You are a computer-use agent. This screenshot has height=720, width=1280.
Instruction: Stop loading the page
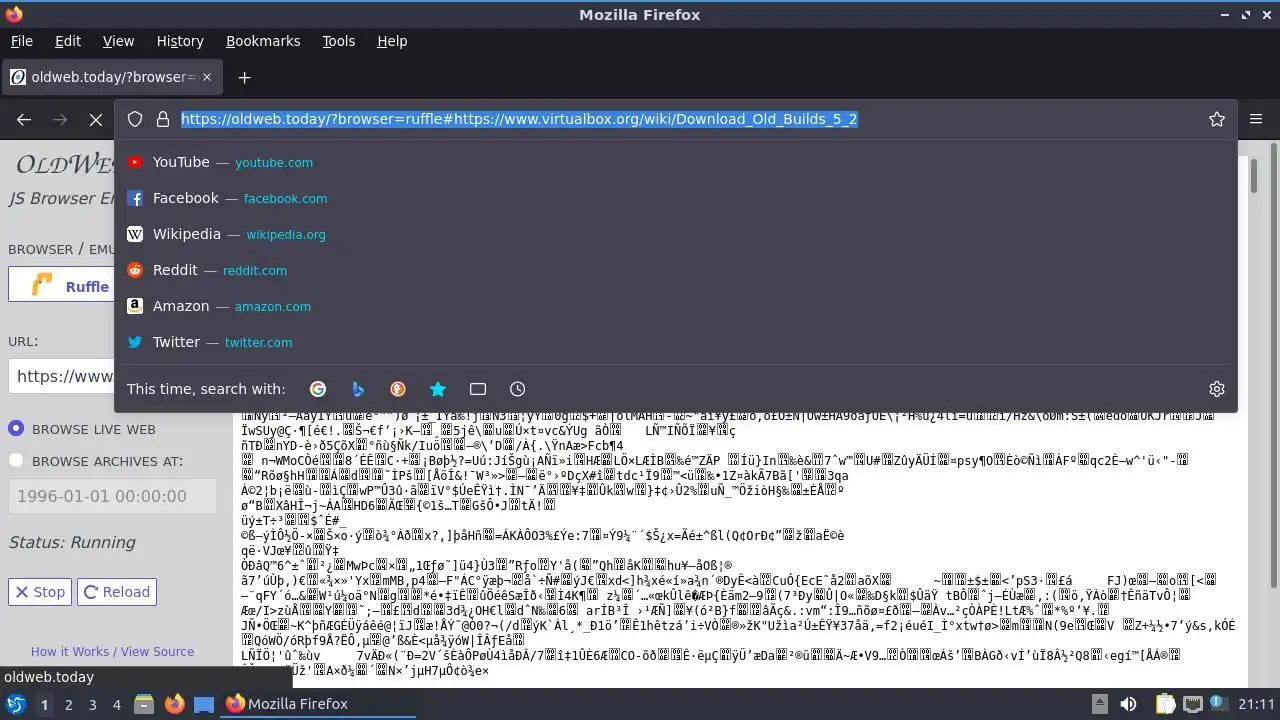tap(96, 119)
